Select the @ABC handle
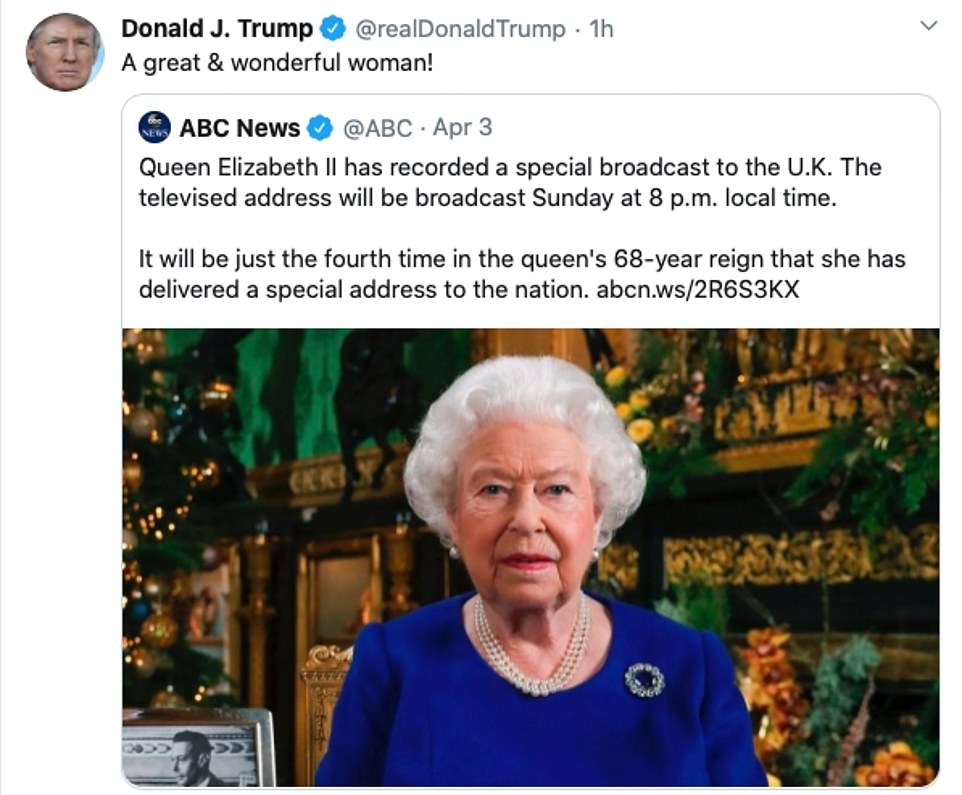 [x=377, y=128]
